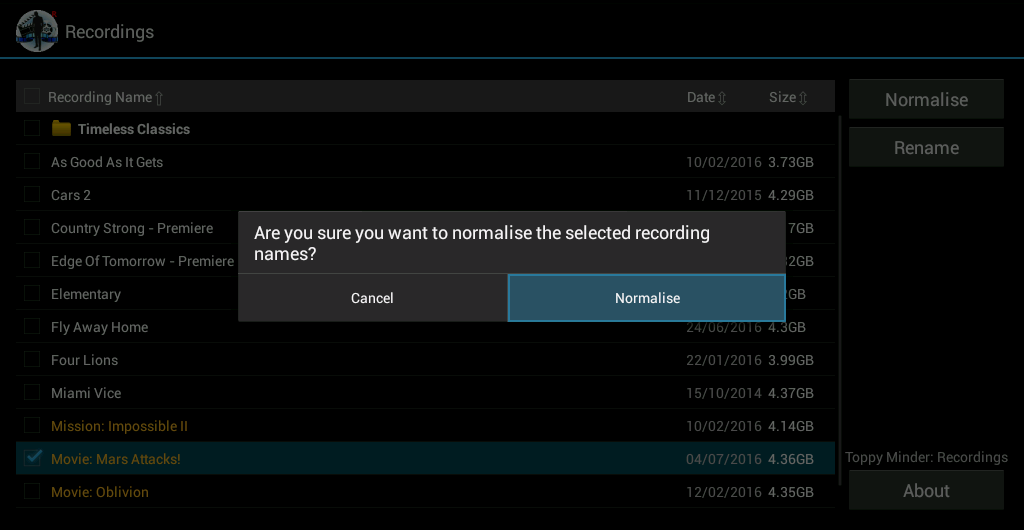Sort recordings by Date arrow icon

tap(722, 98)
